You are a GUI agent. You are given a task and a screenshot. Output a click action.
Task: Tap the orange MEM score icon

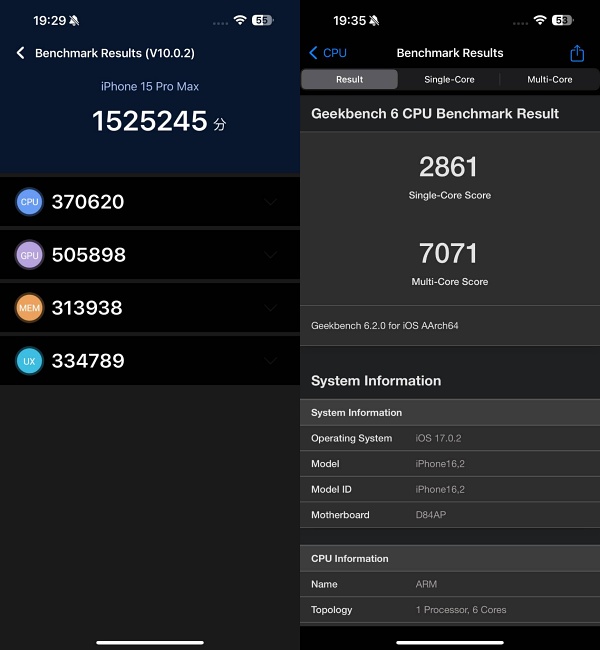pyautogui.click(x=29, y=308)
